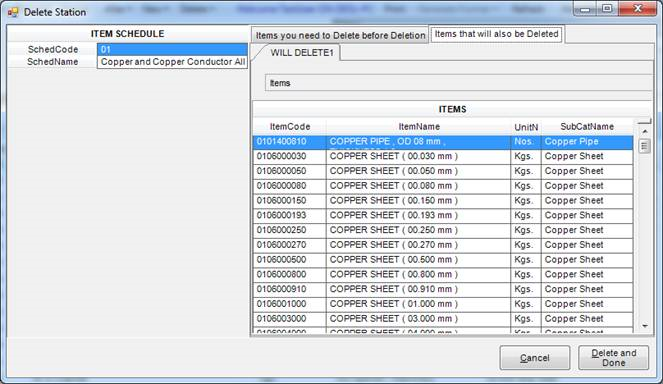This screenshot has width=663, height=384.
Task: Click the SchedName field Copper and Copper Conductor
Action: point(172,62)
